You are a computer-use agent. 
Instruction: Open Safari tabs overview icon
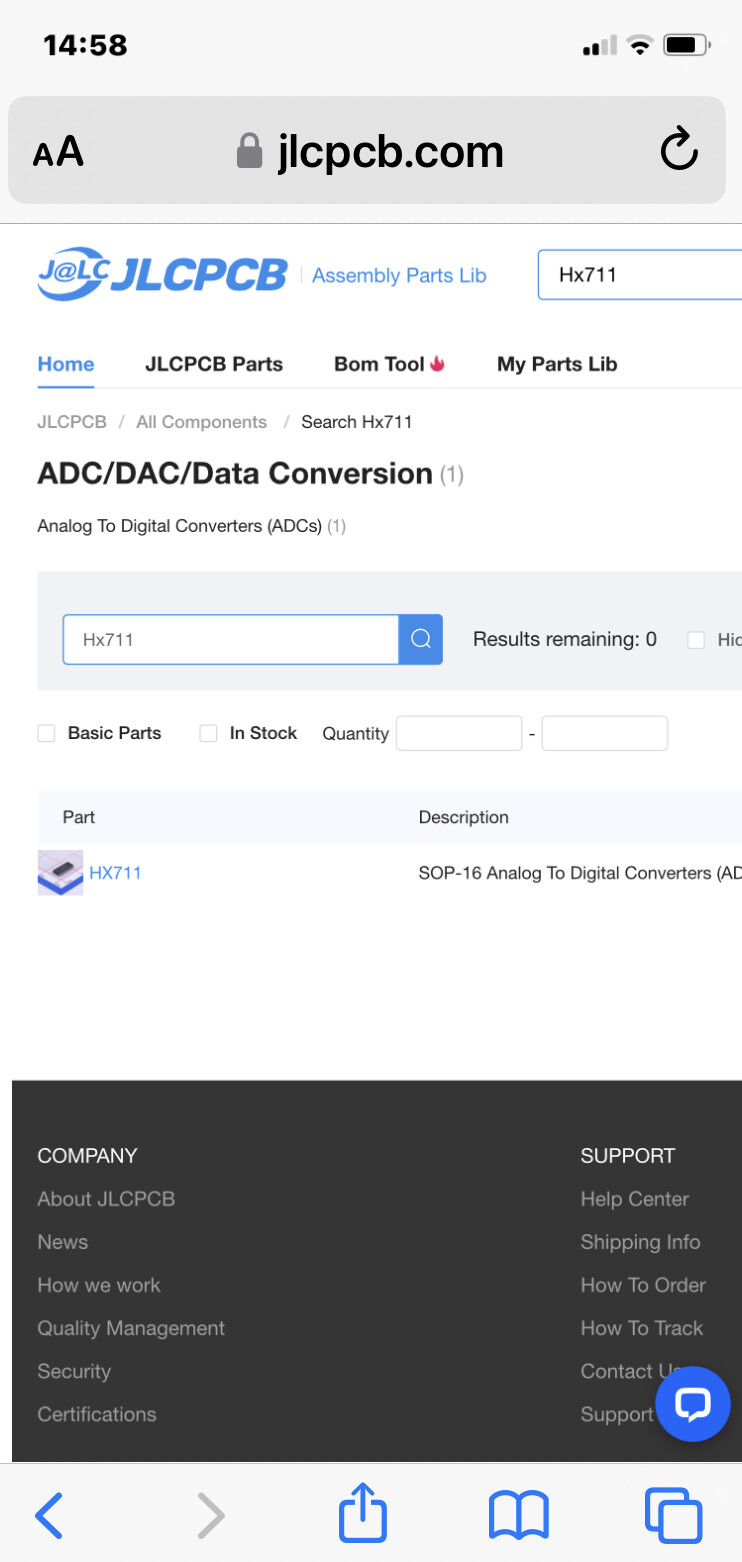click(674, 1514)
